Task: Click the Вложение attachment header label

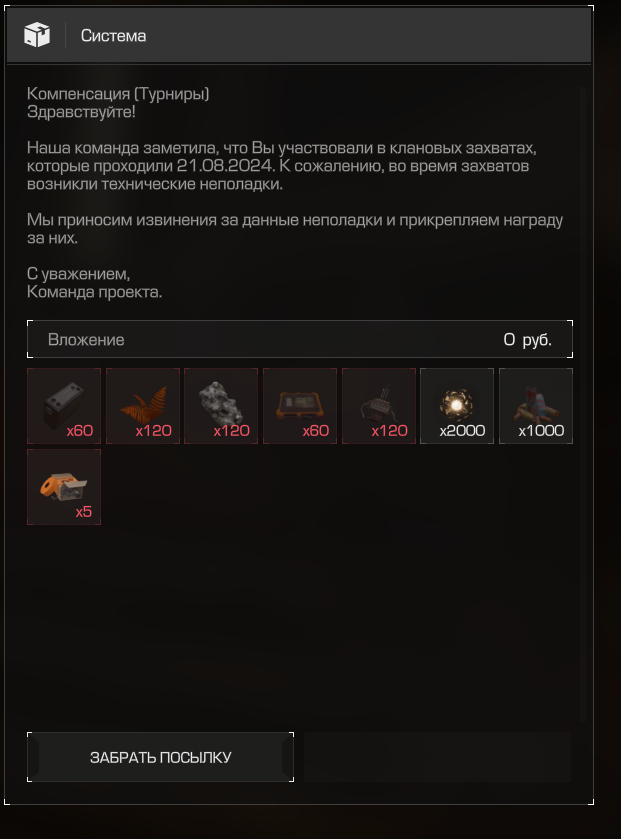Action: [x=86, y=340]
